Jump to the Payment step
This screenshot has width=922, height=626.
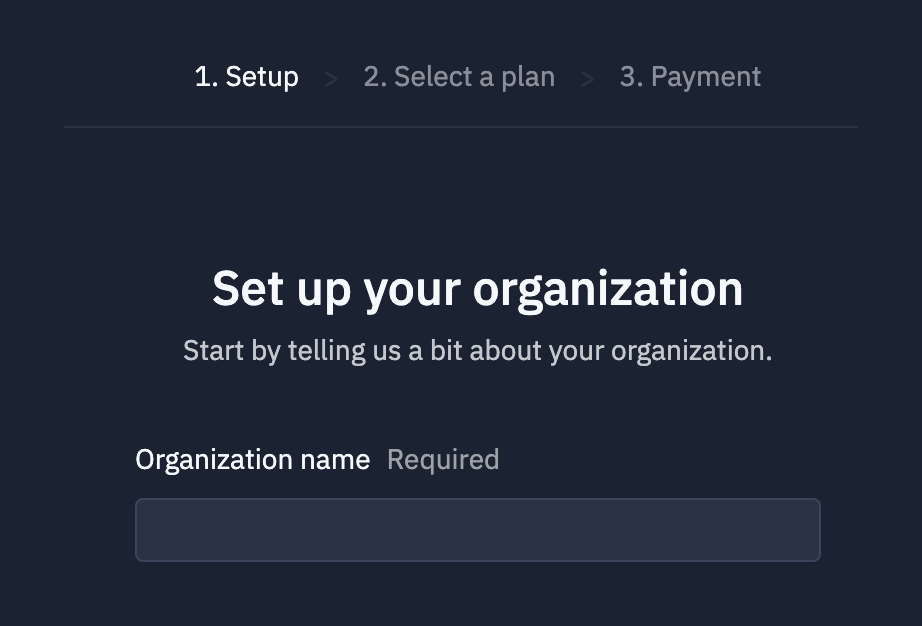690,77
